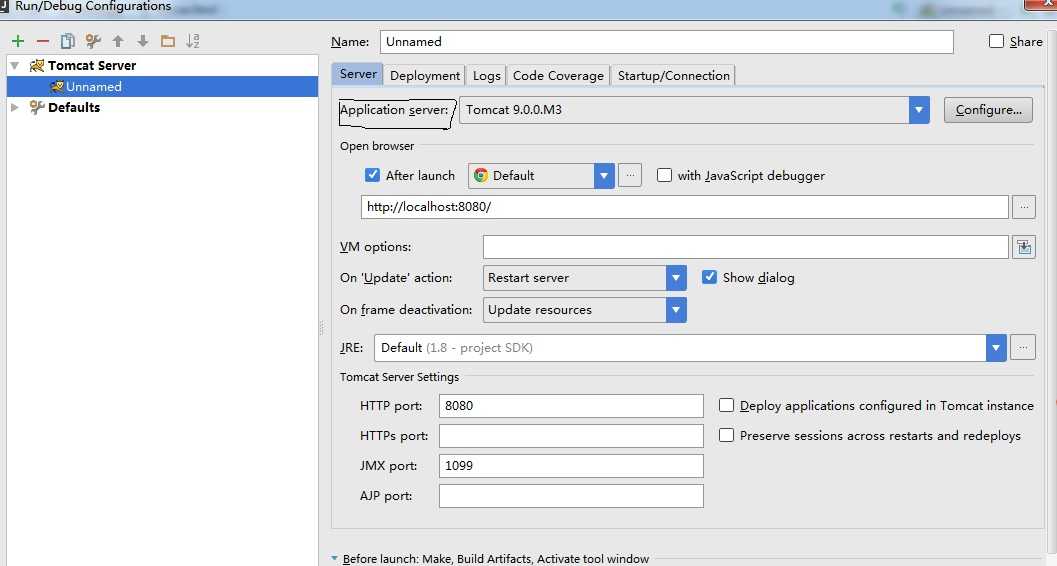Switch to the Logs tab
This screenshot has width=1057, height=566.
486,75
